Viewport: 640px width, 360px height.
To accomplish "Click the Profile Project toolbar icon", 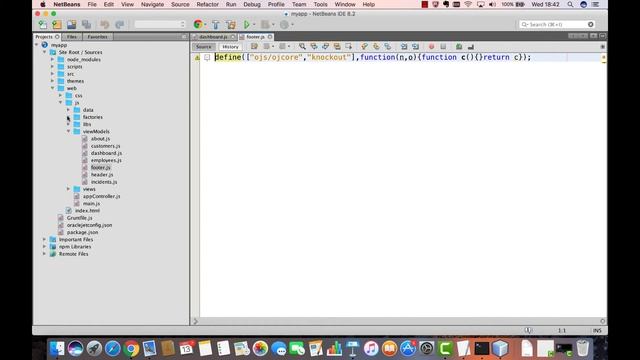I will click(284, 24).
